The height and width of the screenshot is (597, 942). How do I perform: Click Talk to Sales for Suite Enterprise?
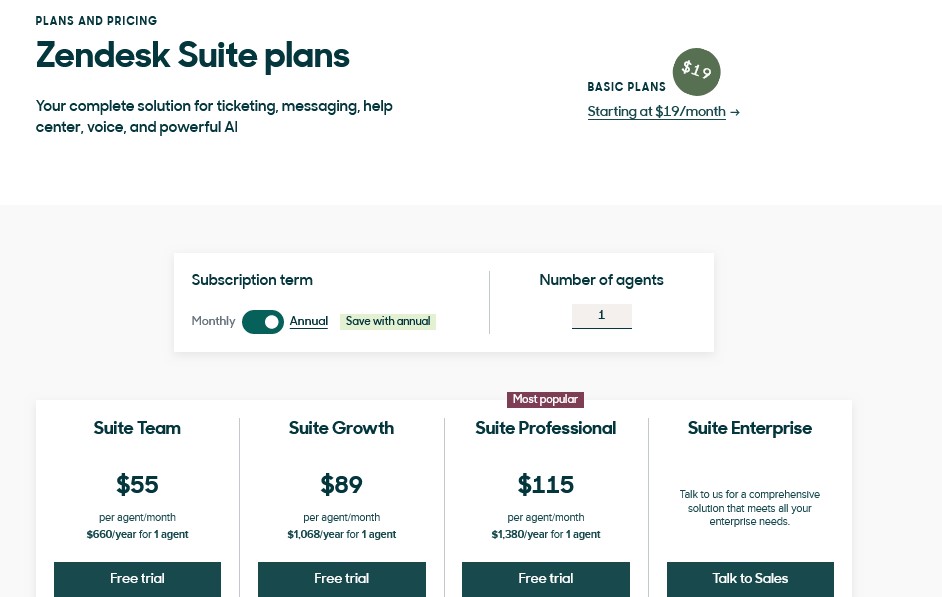pos(750,579)
